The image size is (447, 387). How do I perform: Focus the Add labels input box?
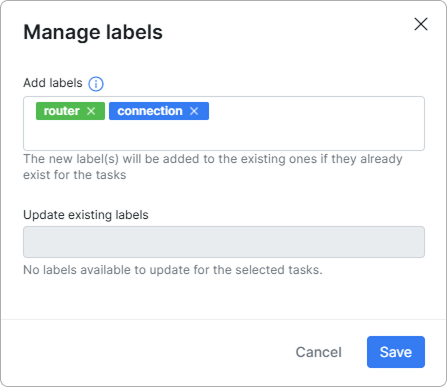[x=224, y=123]
